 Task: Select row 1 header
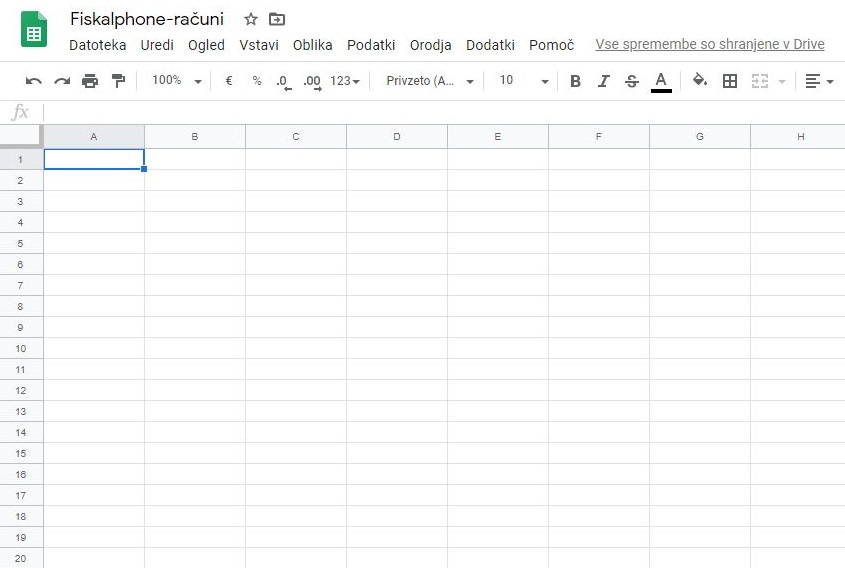(21, 160)
